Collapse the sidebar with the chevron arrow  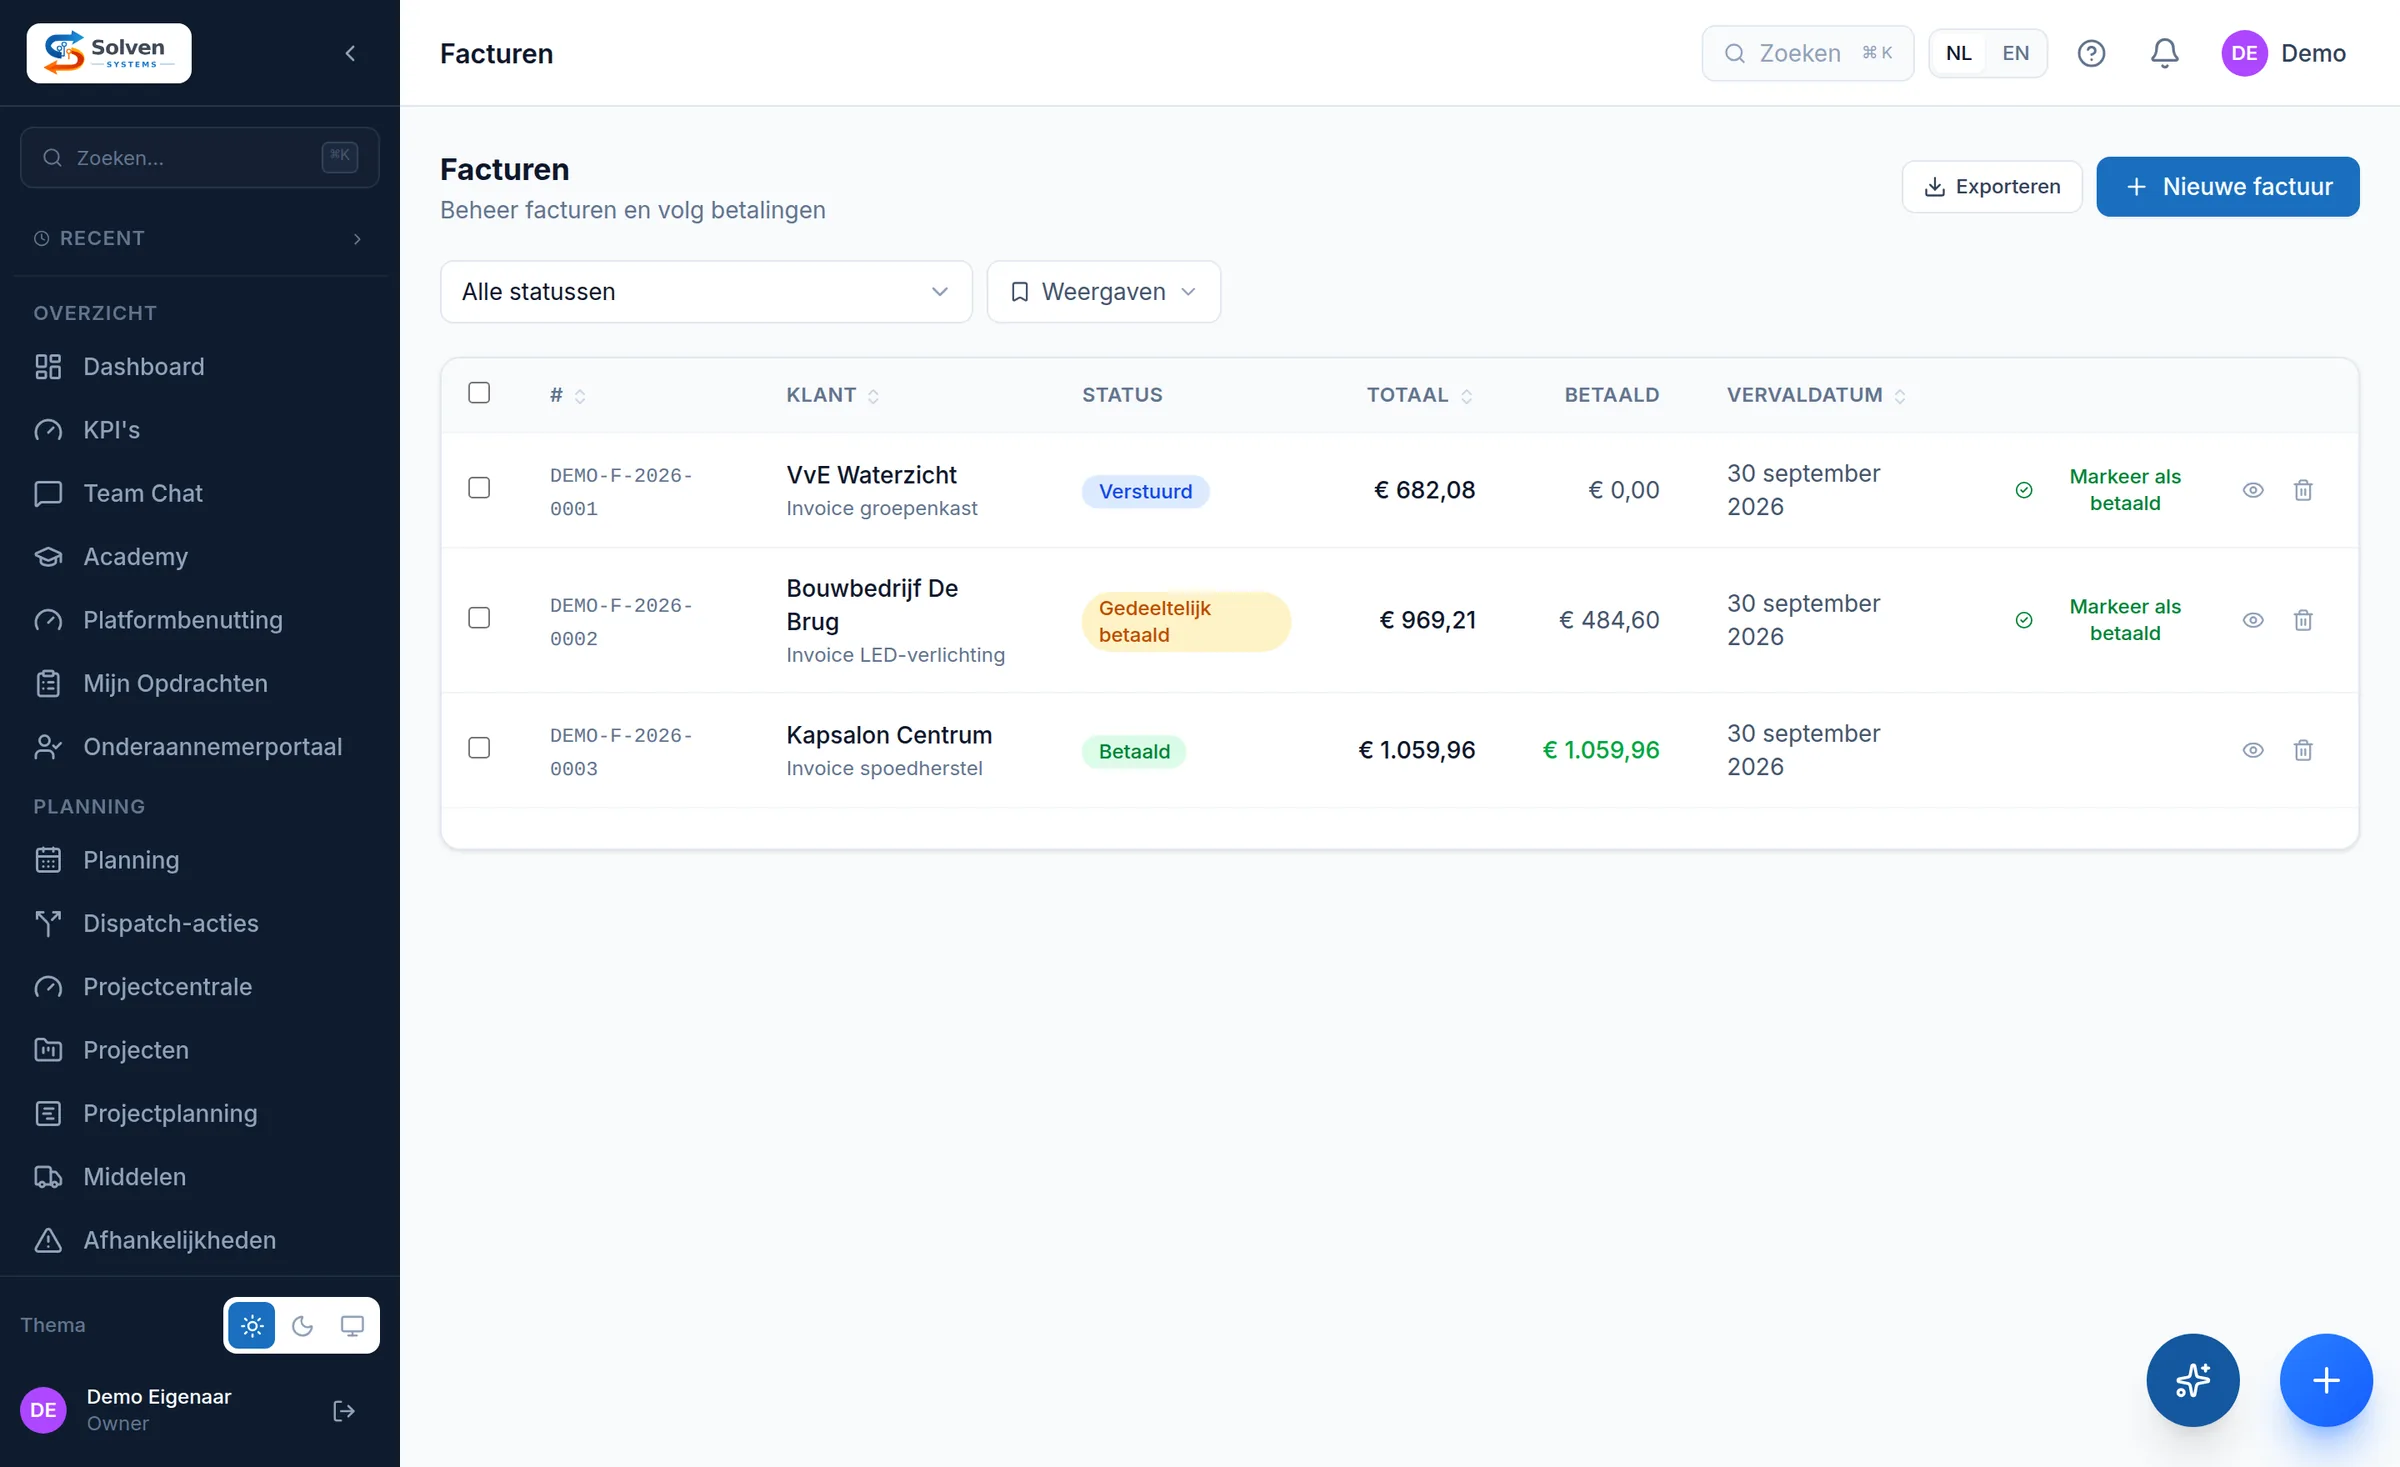[350, 53]
